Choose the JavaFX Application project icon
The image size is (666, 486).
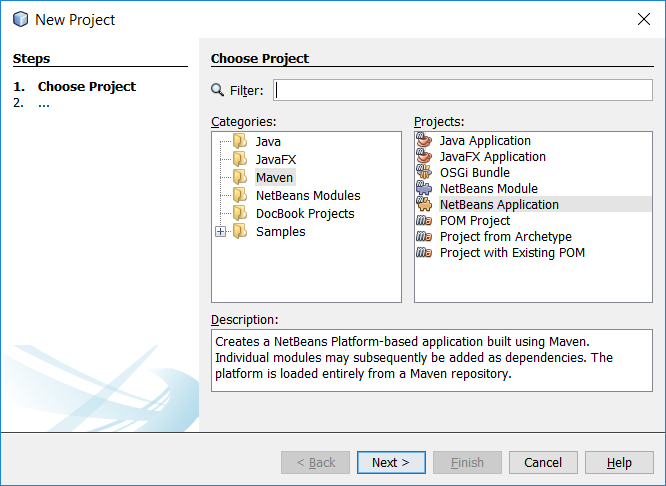point(424,156)
